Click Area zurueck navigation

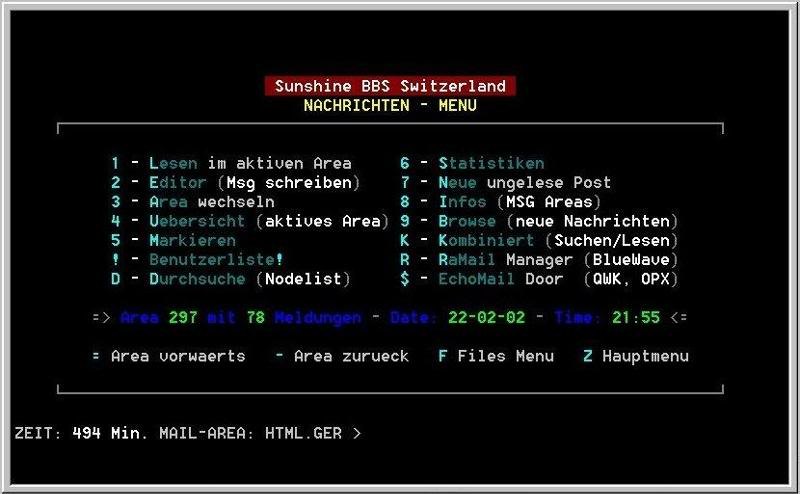pyautogui.click(x=341, y=356)
